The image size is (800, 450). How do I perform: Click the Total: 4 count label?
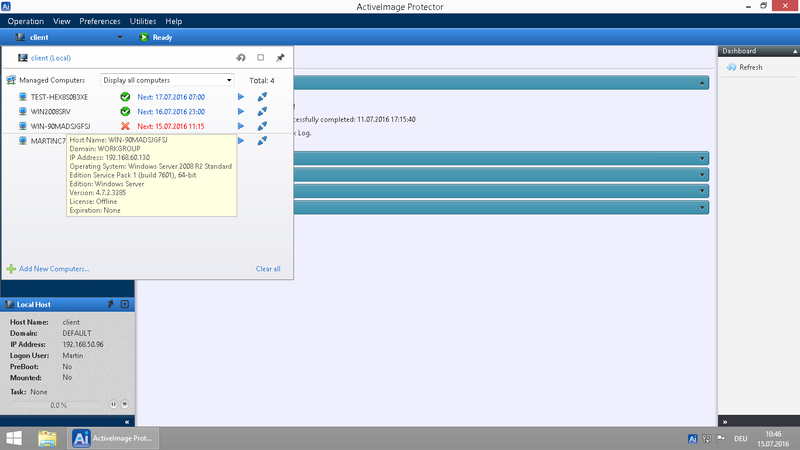pos(262,81)
